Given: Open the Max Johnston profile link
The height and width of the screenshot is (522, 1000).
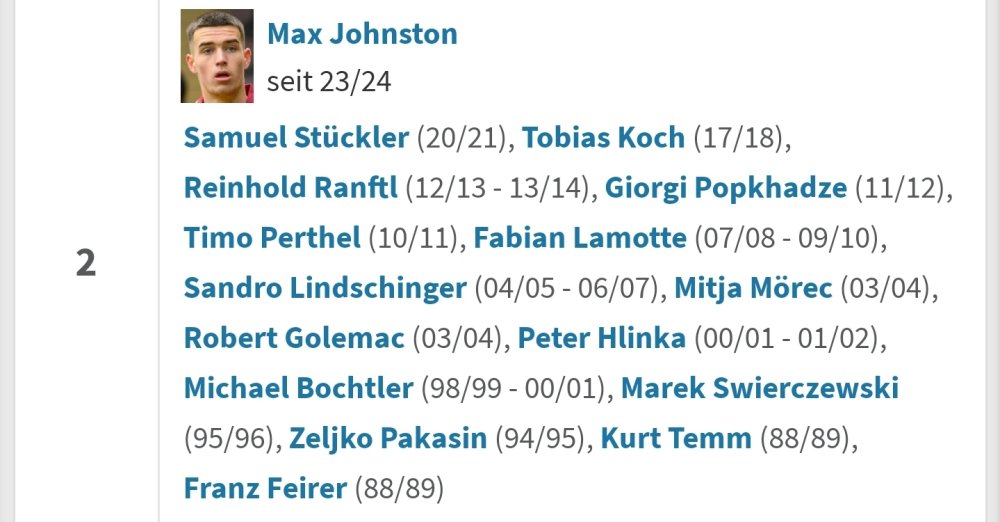Looking at the screenshot, I should (x=362, y=34).
